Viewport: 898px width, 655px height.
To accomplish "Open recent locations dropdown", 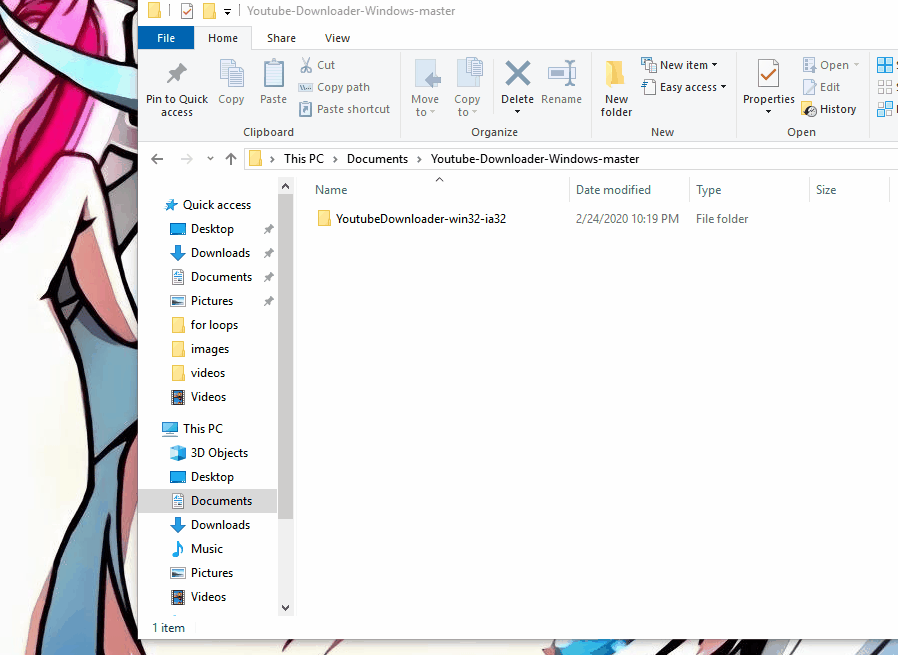I will (x=210, y=159).
